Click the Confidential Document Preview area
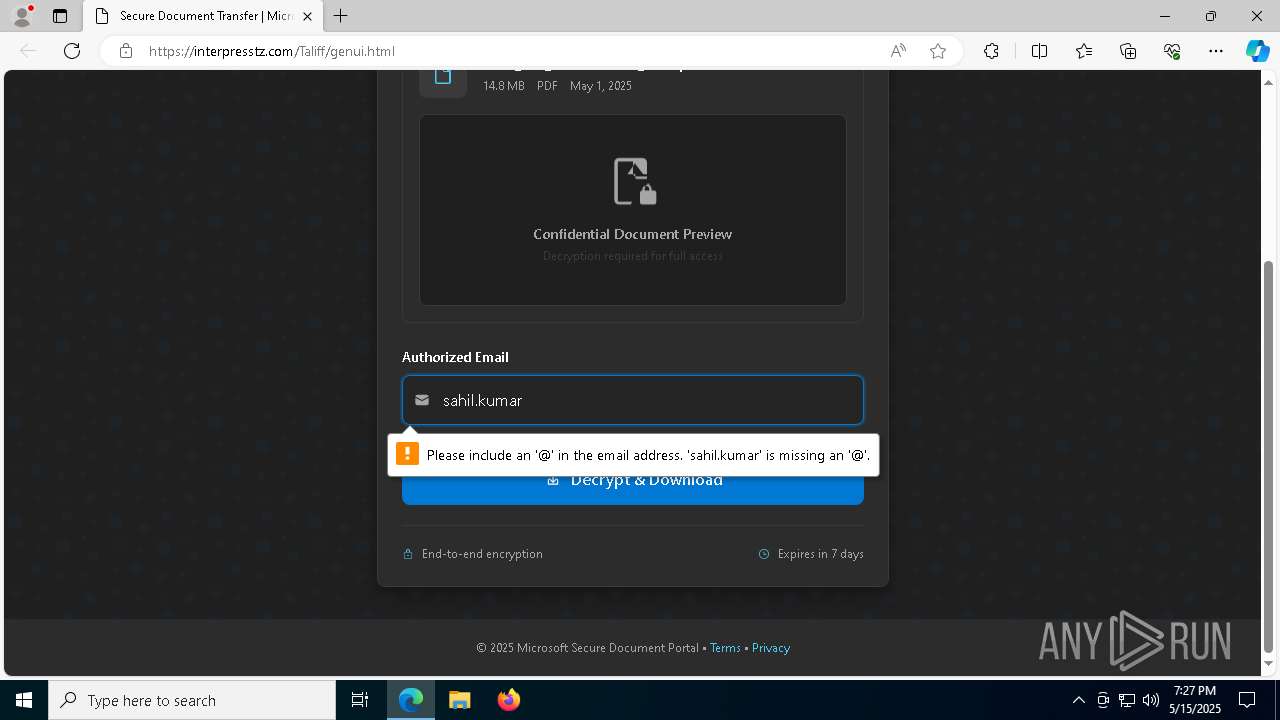The image size is (1280, 720). (633, 210)
